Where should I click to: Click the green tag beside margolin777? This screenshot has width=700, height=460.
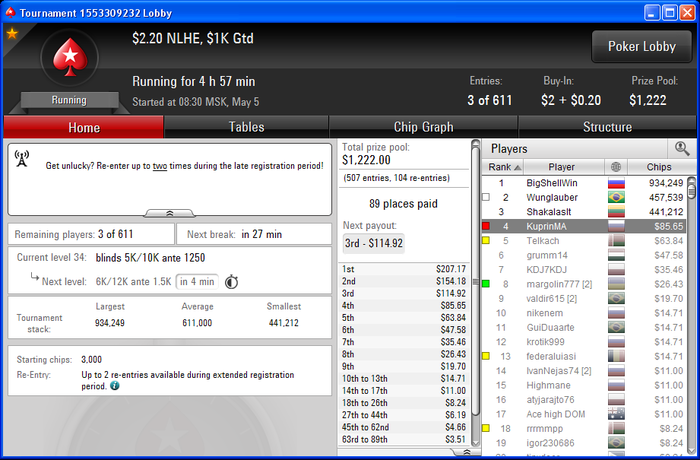coord(486,284)
